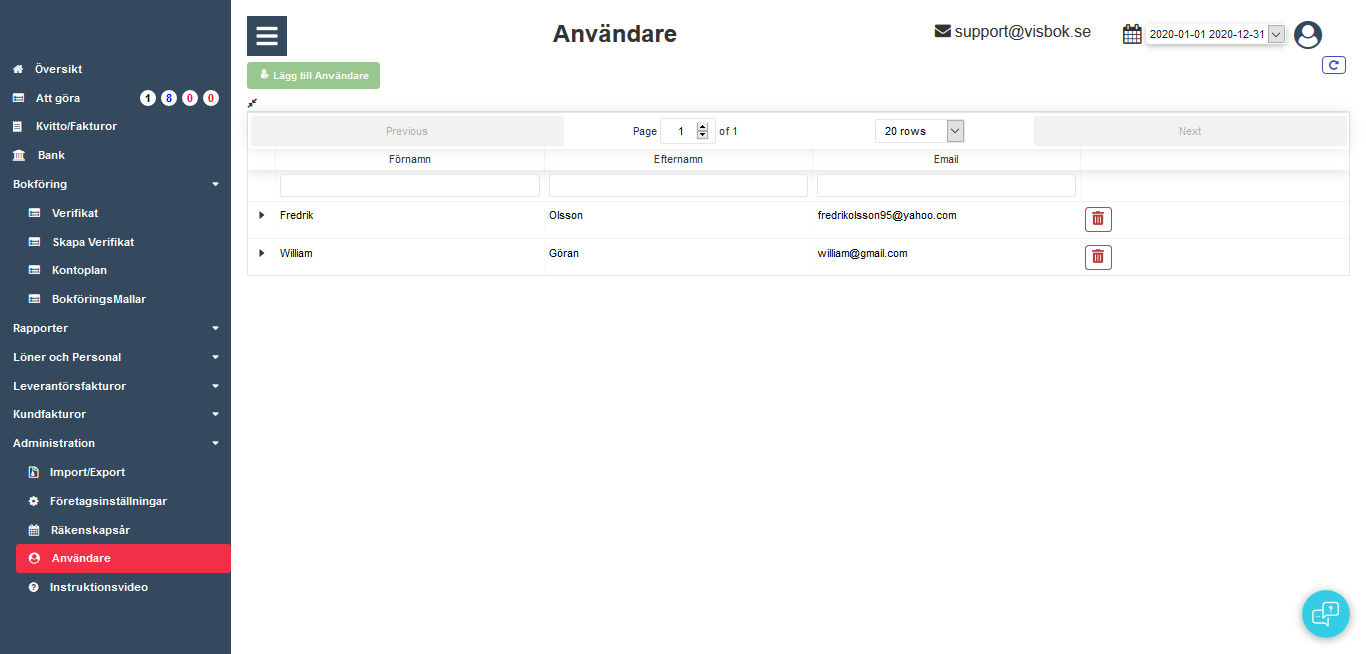Click the calendar icon by date range
Viewport: 1366px width, 654px height.
(1132, 34)
